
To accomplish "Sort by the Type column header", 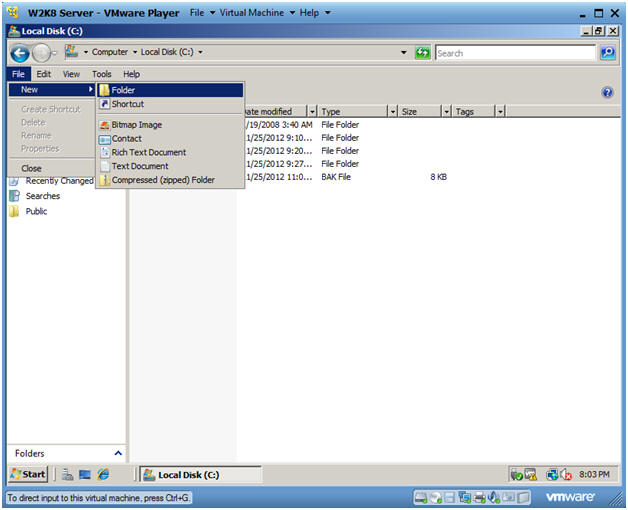I will click(x=353, y=111).
